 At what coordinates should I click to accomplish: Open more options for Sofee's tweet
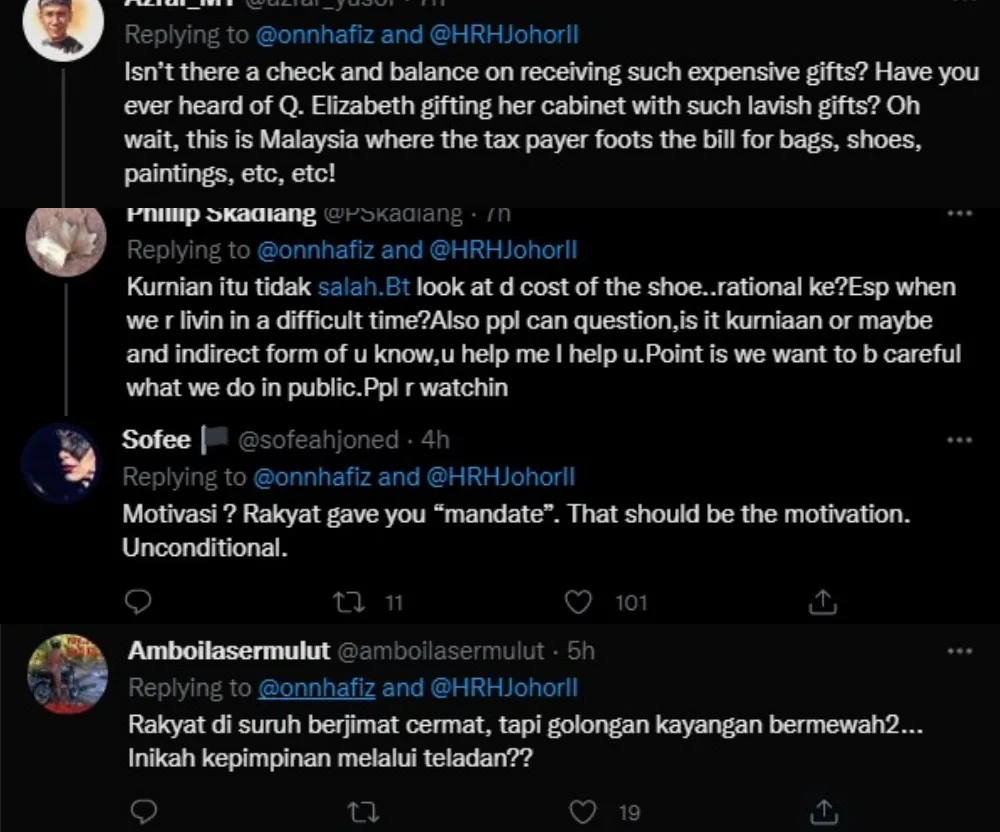point(959,440)
